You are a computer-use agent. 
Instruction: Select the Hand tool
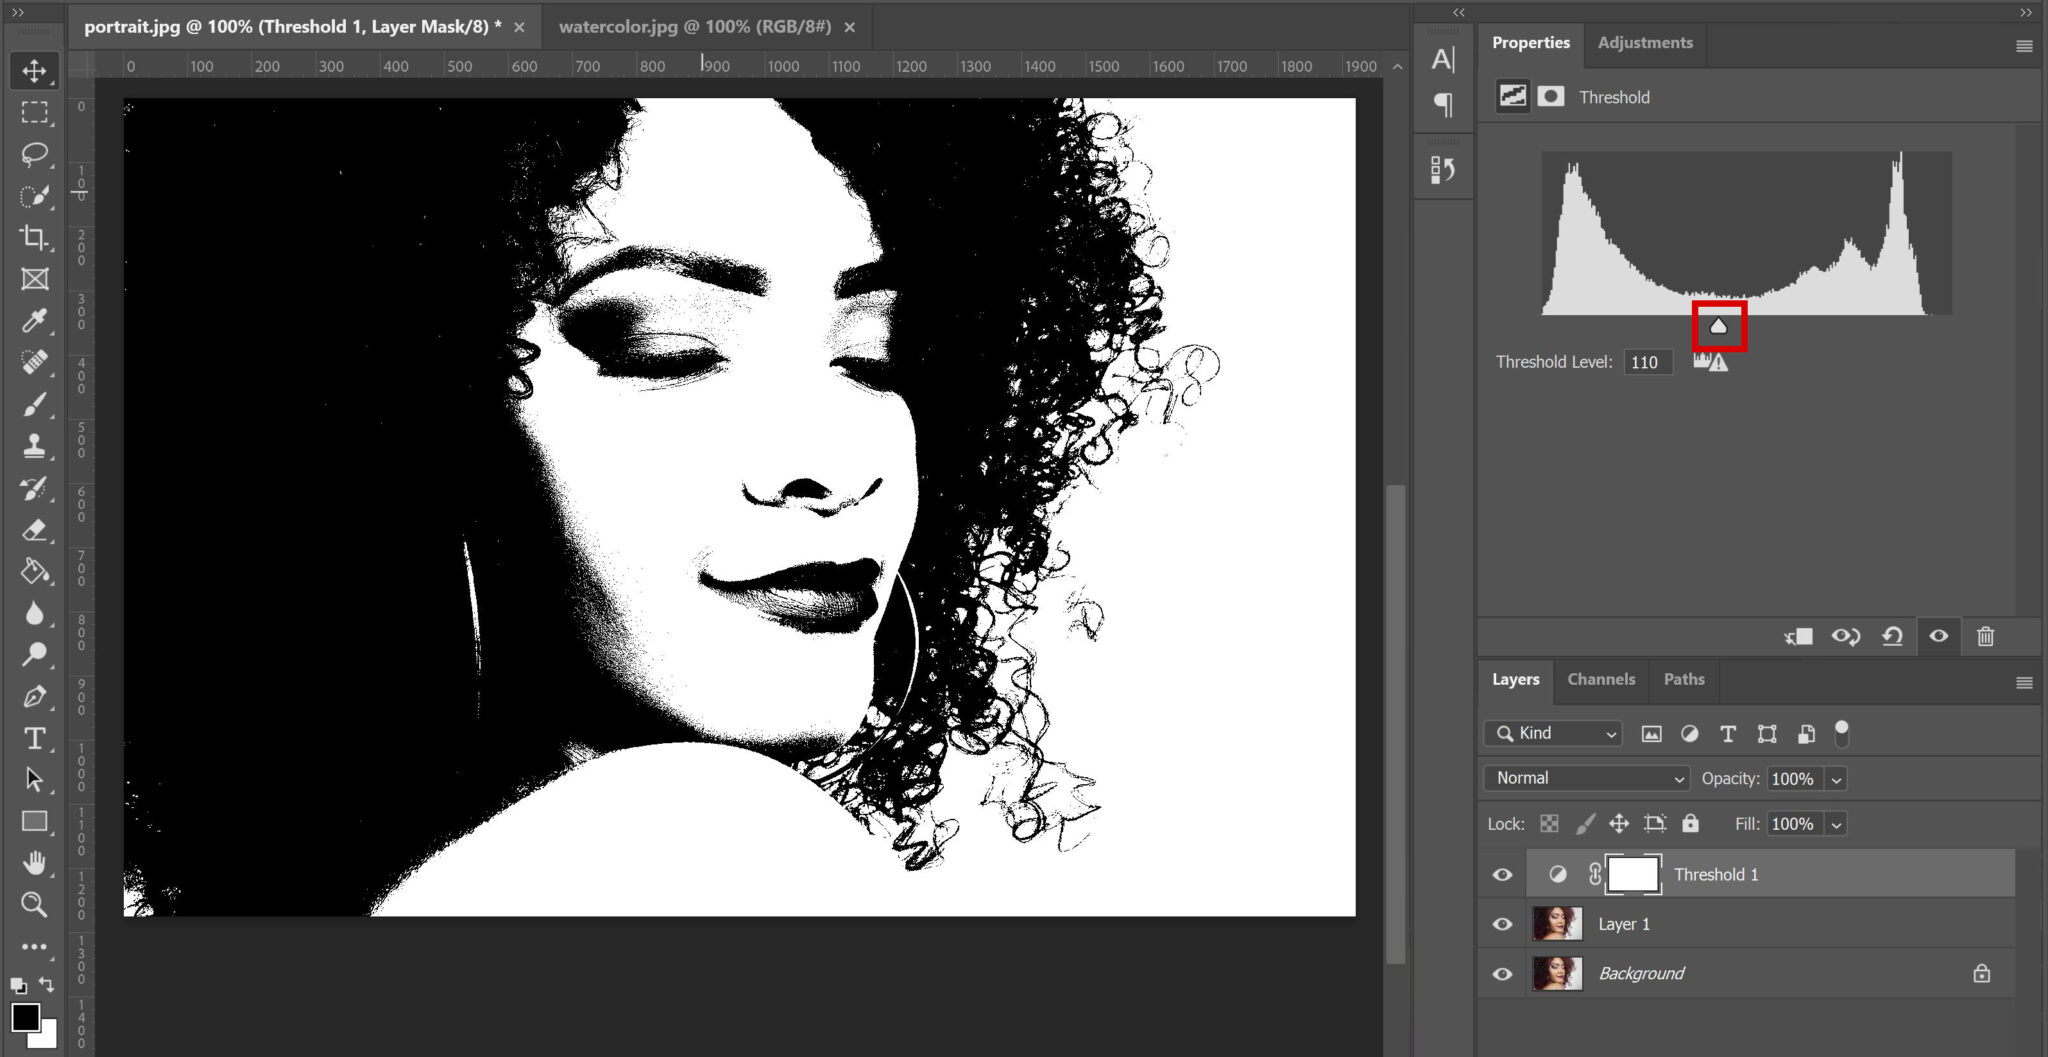coord(34,863)
